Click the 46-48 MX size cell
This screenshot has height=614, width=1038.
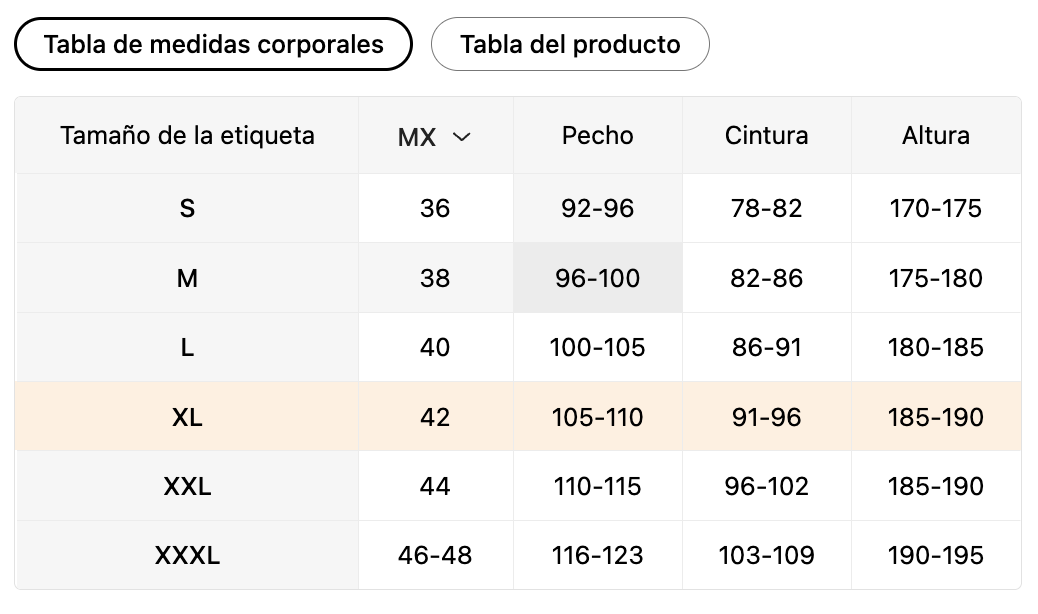[x=435, y=555]
